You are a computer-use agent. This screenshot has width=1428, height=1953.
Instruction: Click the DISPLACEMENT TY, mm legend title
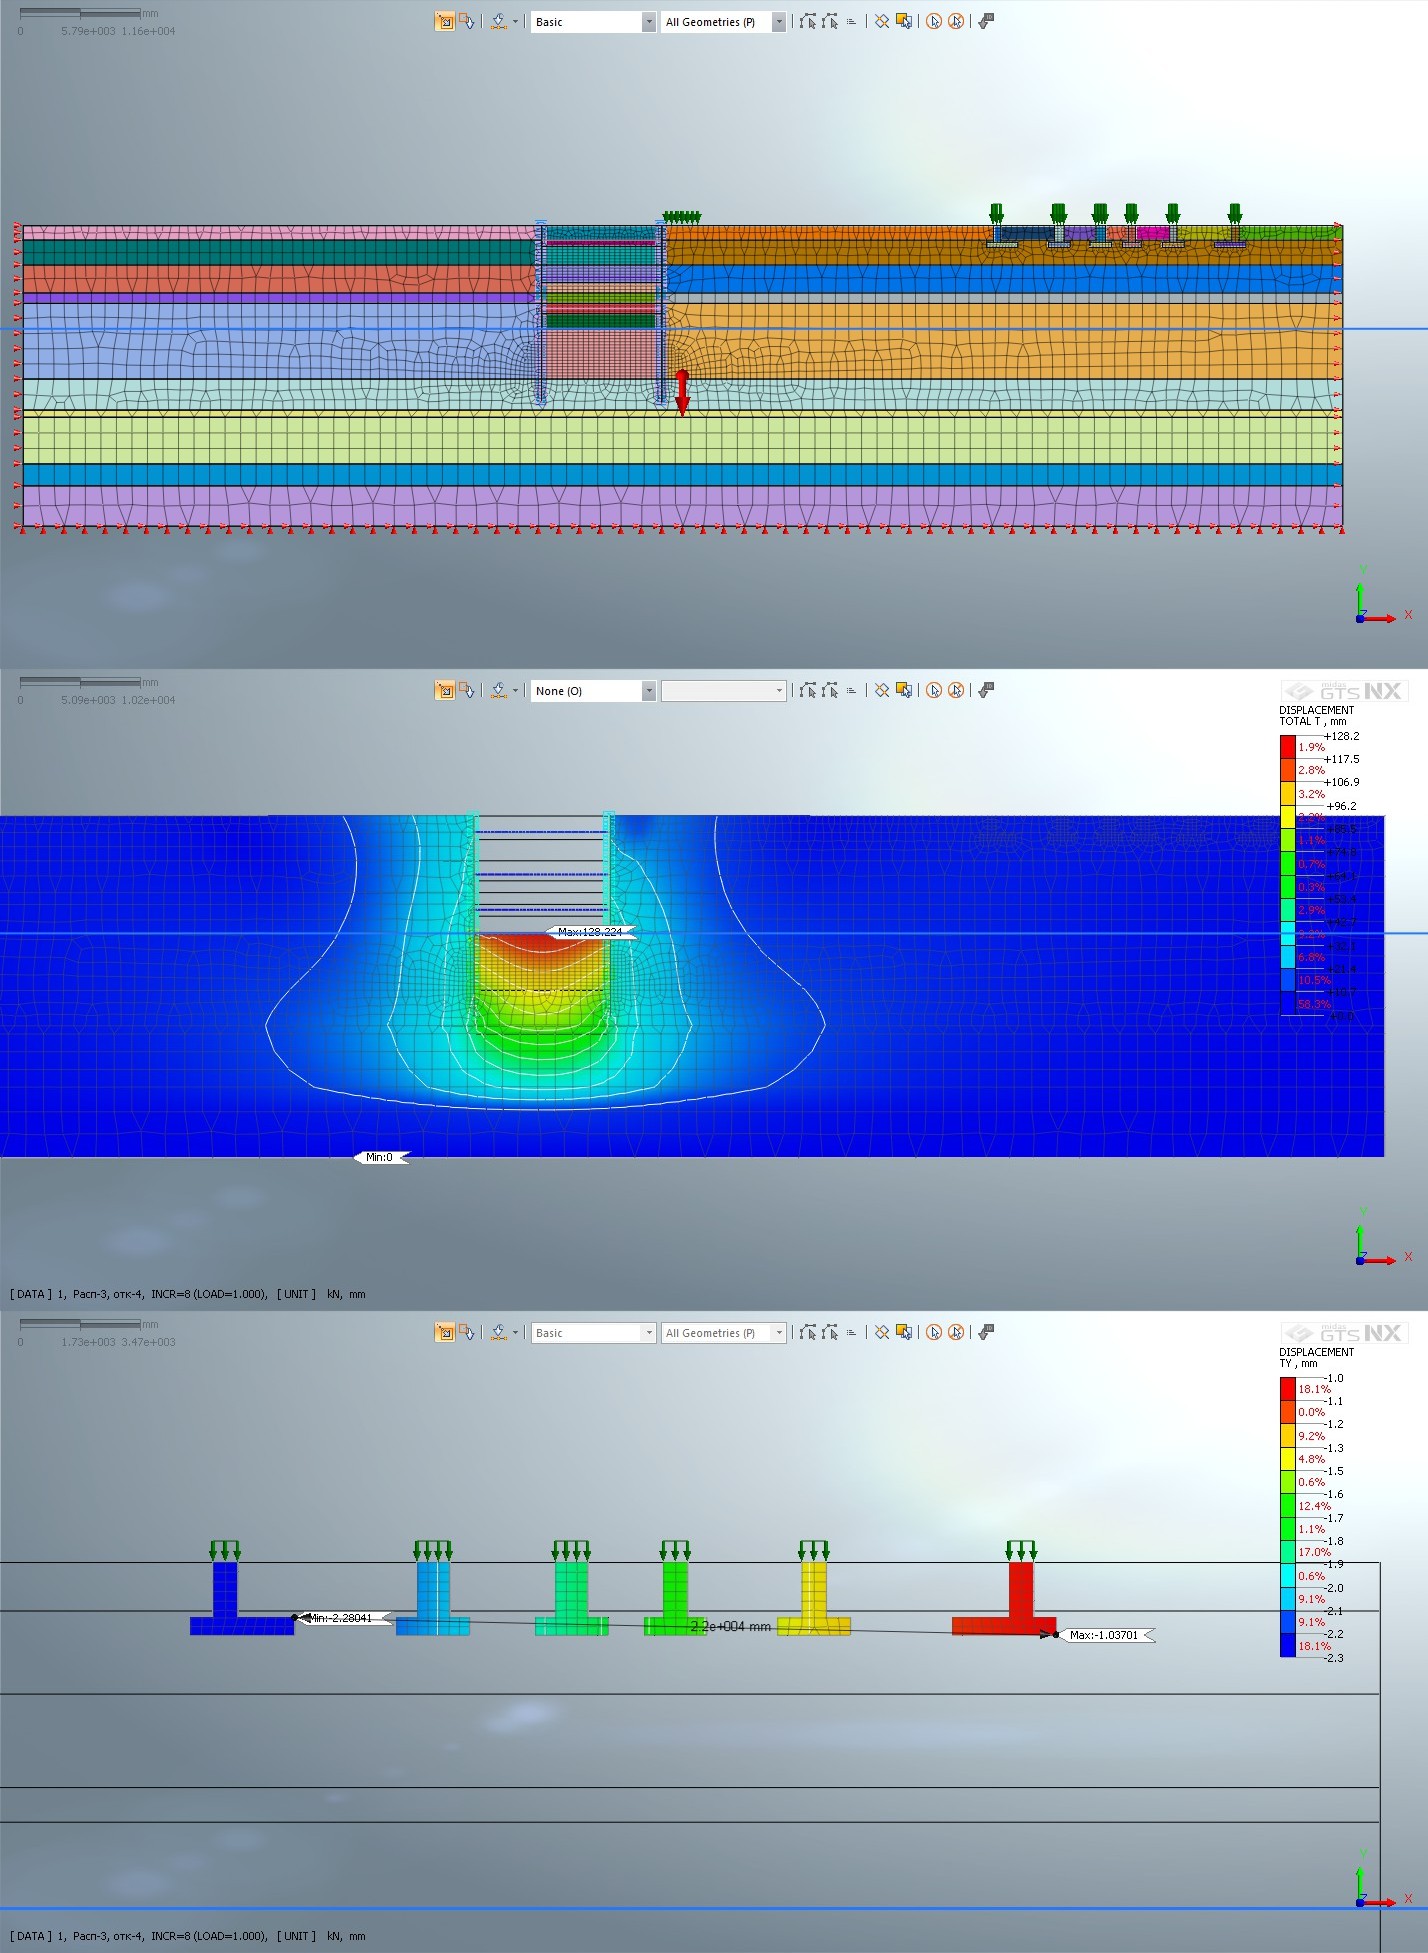point(1316,1357)
